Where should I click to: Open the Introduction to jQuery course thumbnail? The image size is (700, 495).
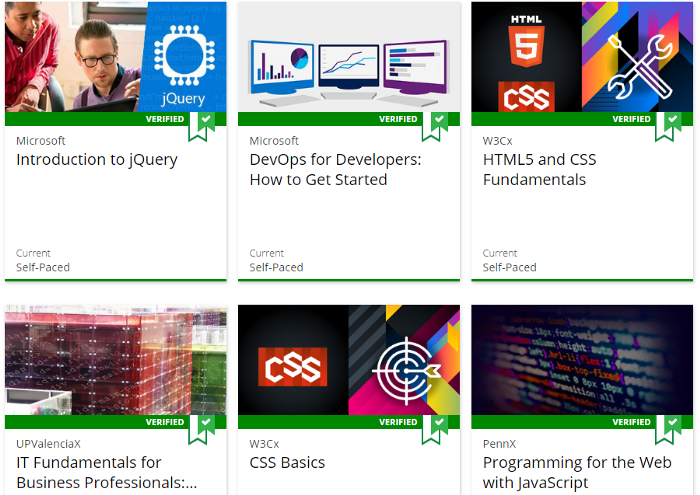tap(116, 57)
